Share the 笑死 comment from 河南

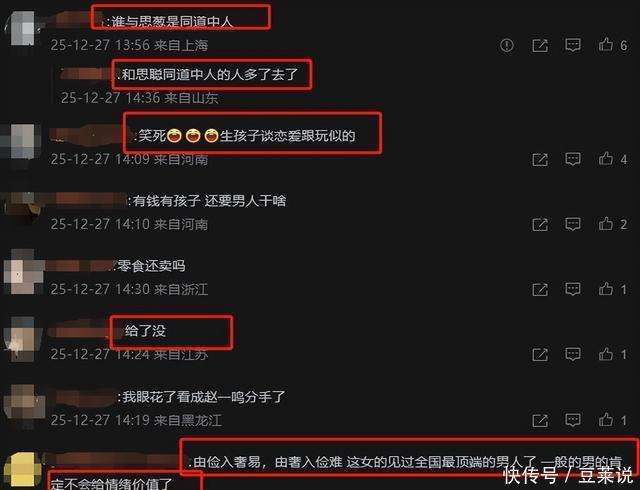click(x=540, y=159)
